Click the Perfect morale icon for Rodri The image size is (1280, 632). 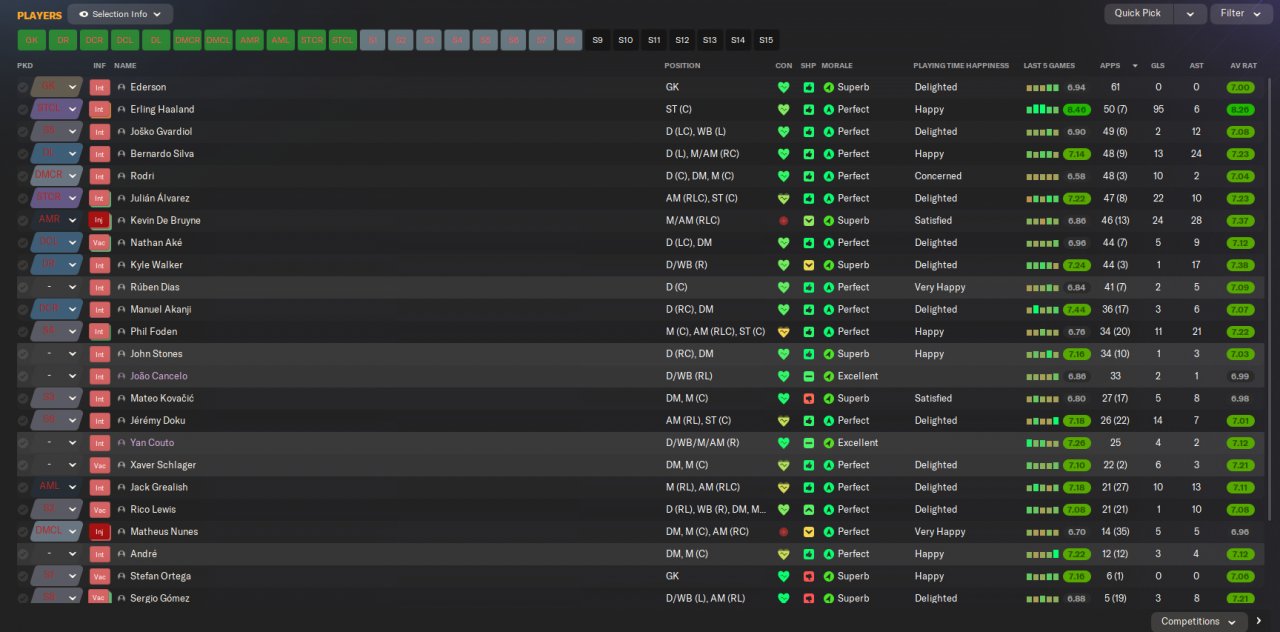coord(828,176)
